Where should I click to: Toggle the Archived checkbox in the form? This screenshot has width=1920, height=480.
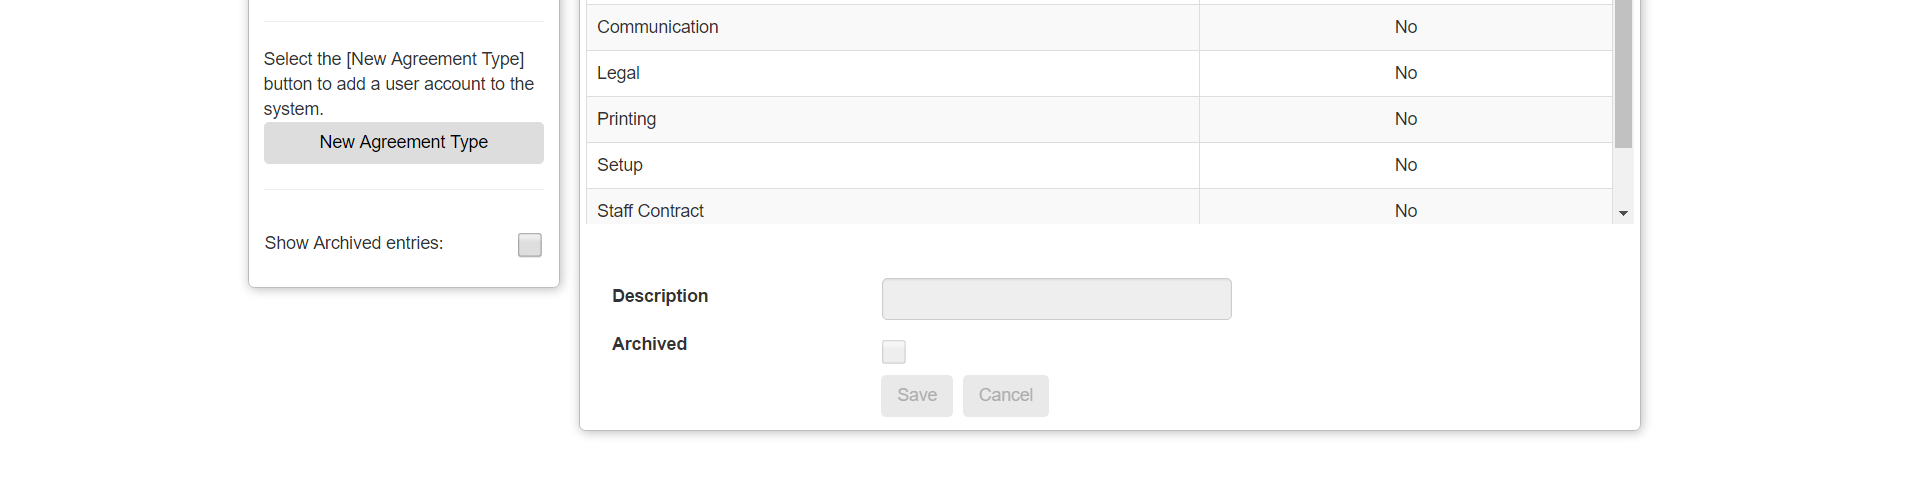(x=893, y=352)
